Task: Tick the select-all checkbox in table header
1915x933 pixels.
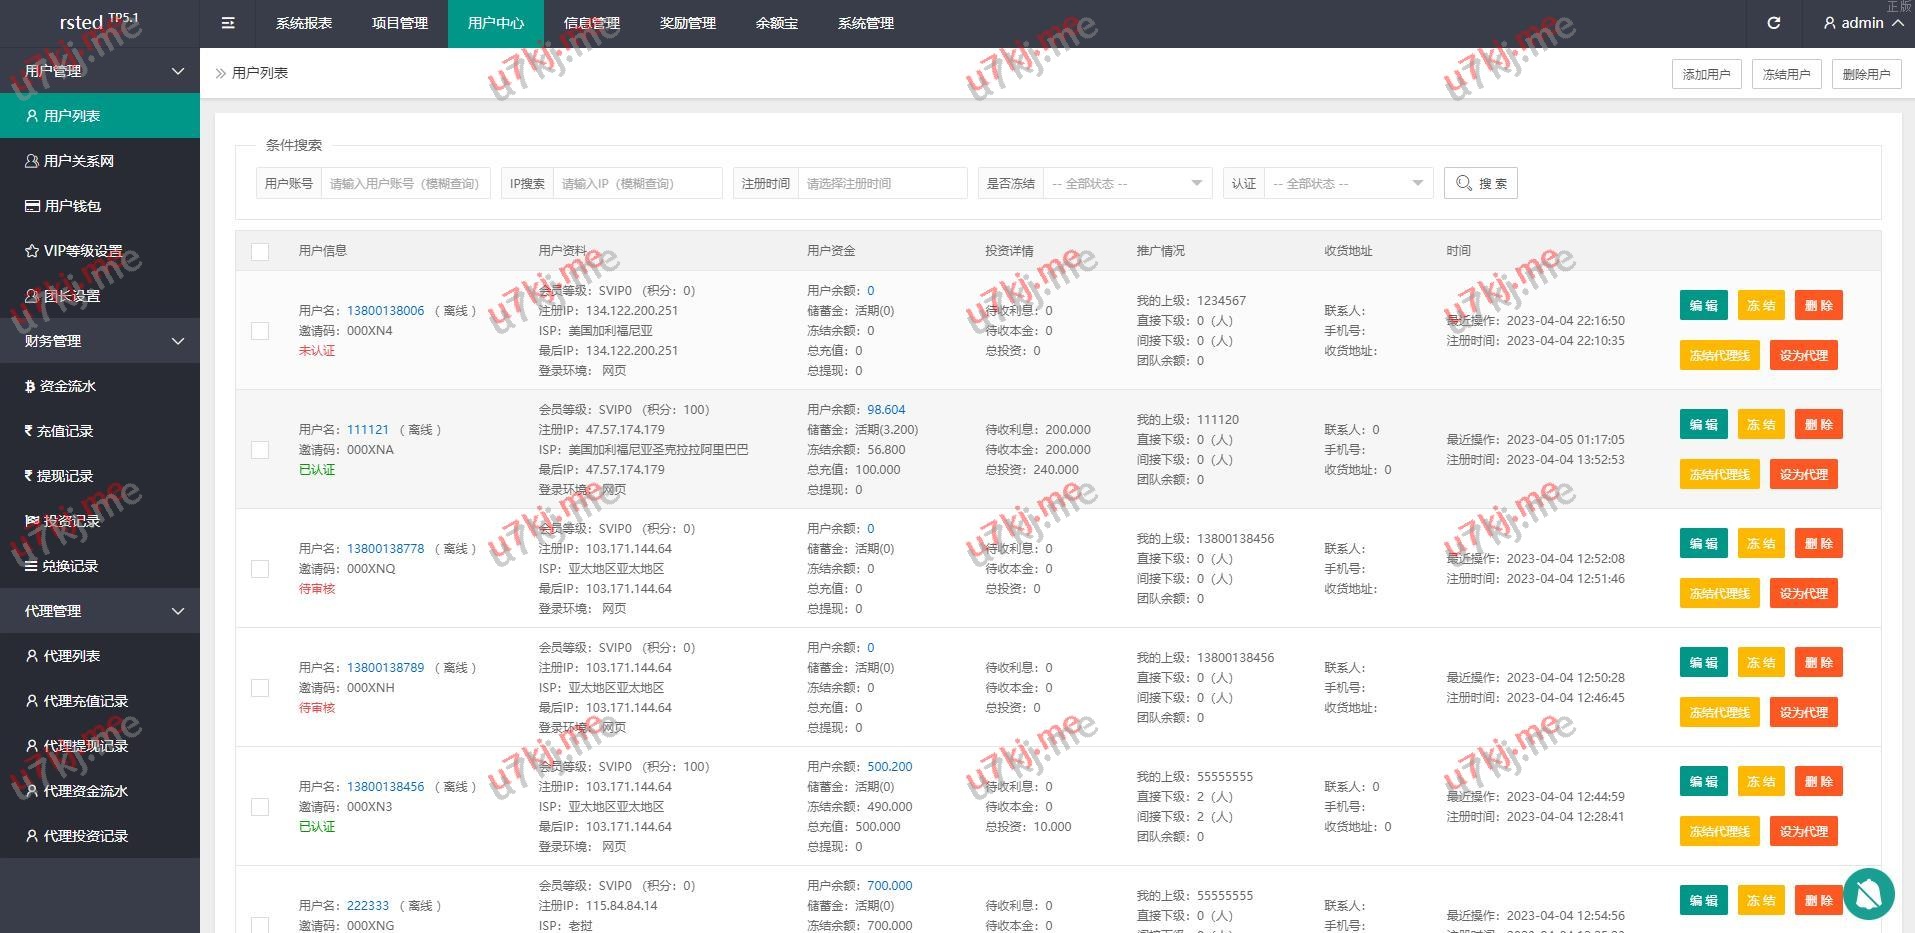Action: click(x=260, y=252)
